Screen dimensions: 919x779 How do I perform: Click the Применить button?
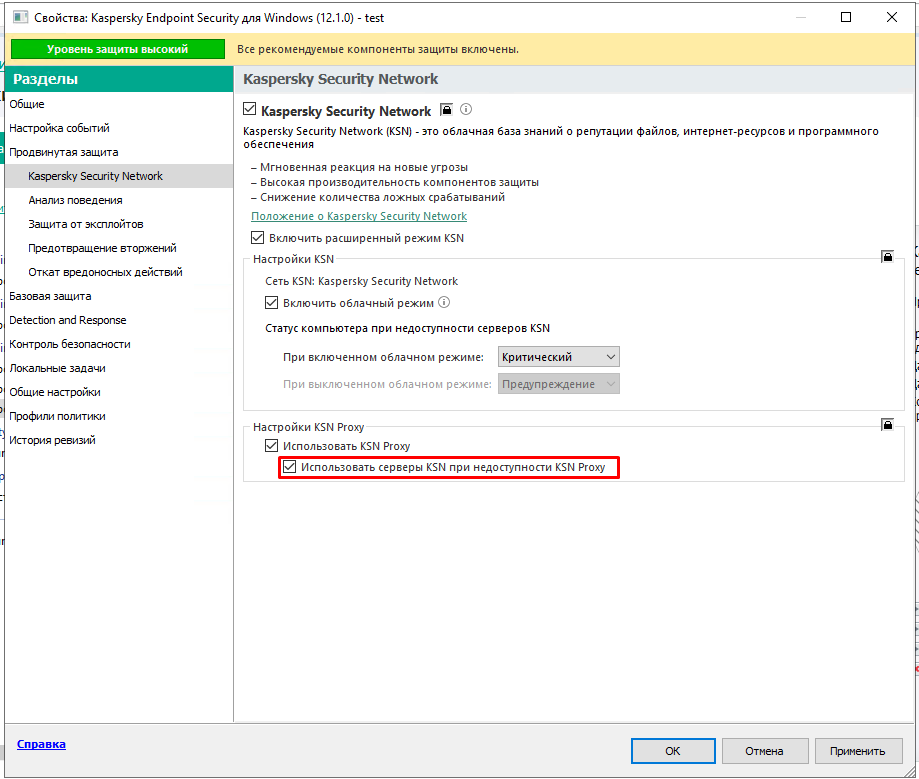click(857, 751)
